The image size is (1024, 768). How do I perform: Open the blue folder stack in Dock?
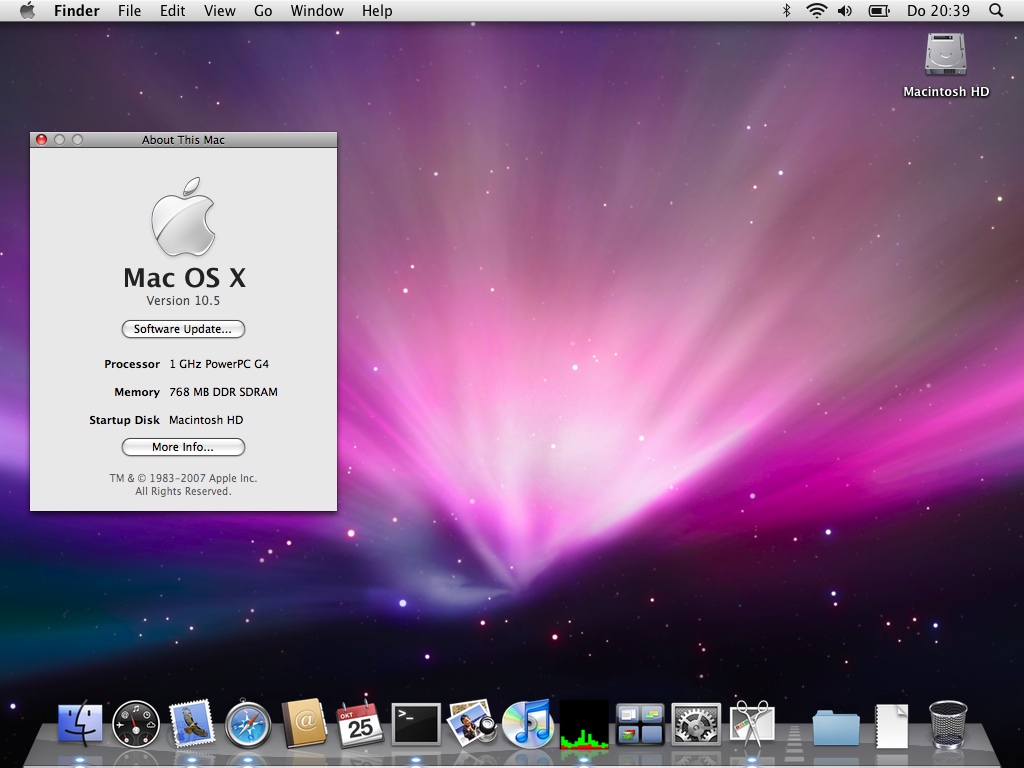click(836, 728)
